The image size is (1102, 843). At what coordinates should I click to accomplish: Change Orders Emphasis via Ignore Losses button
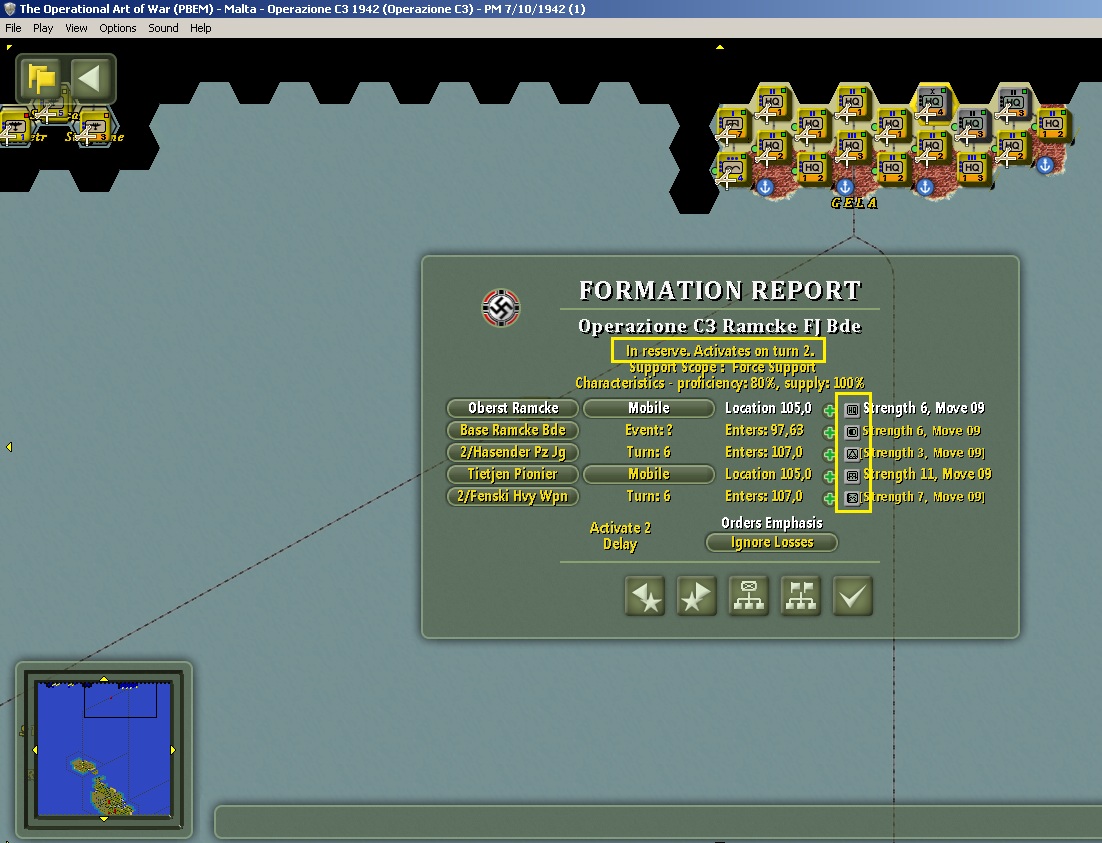772,543
